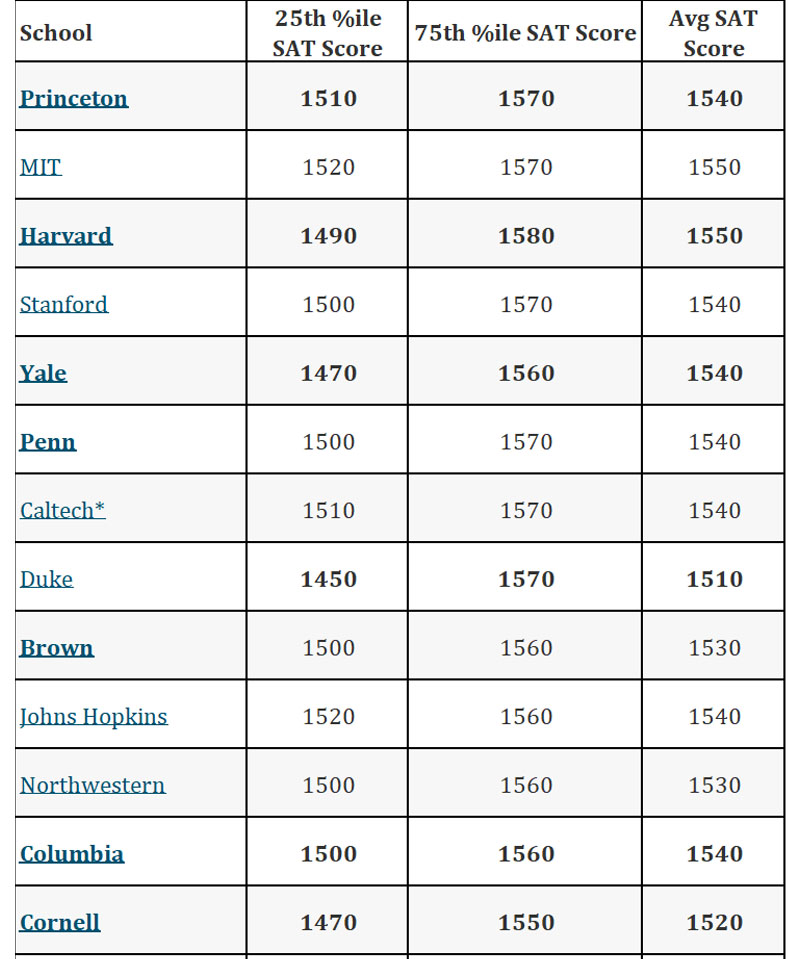Click Cornell's 1520 average score cell

click(714, 922)
